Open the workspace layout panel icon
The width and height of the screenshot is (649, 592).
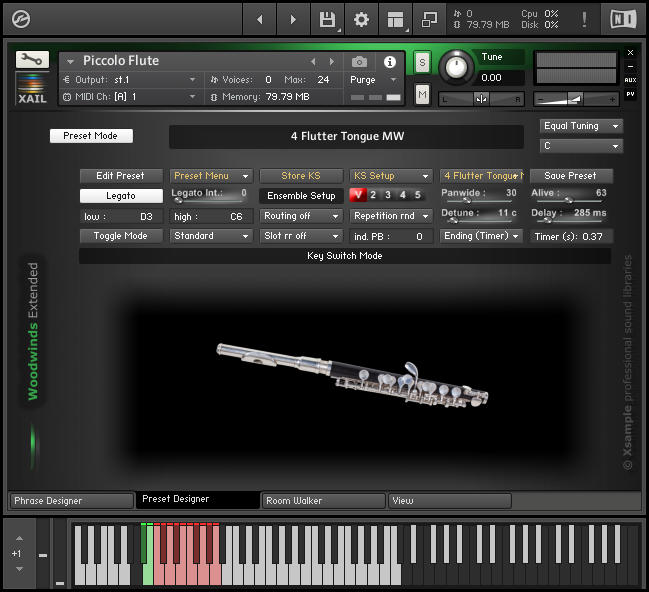click(395, 19)
